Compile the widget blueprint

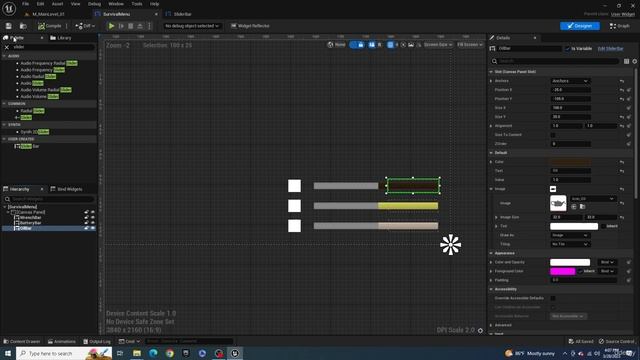49,26
